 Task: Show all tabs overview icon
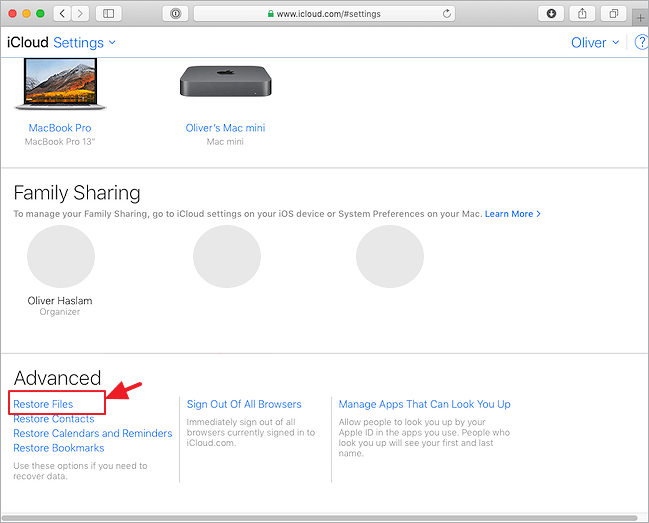[x=613, y=13]
